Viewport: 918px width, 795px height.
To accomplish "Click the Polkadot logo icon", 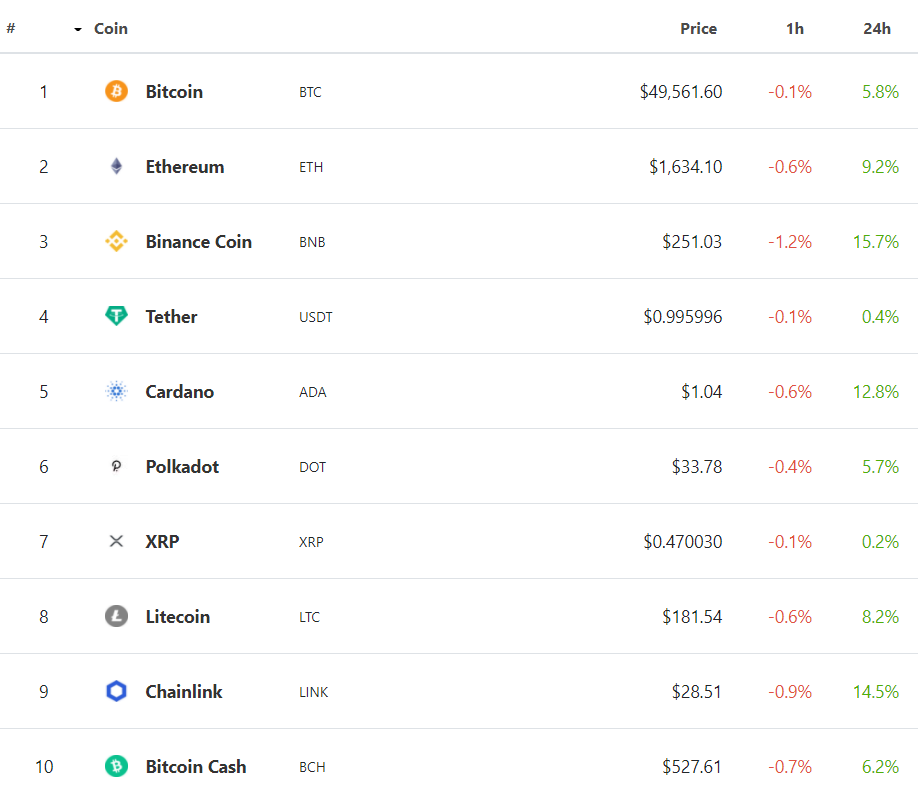I will tap(116, 467).
